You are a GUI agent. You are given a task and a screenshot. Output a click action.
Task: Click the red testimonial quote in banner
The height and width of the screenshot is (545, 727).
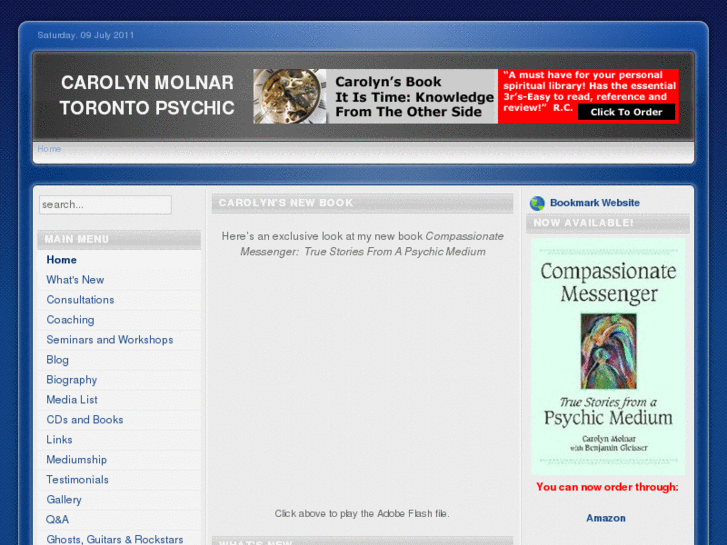coord(589,90)
